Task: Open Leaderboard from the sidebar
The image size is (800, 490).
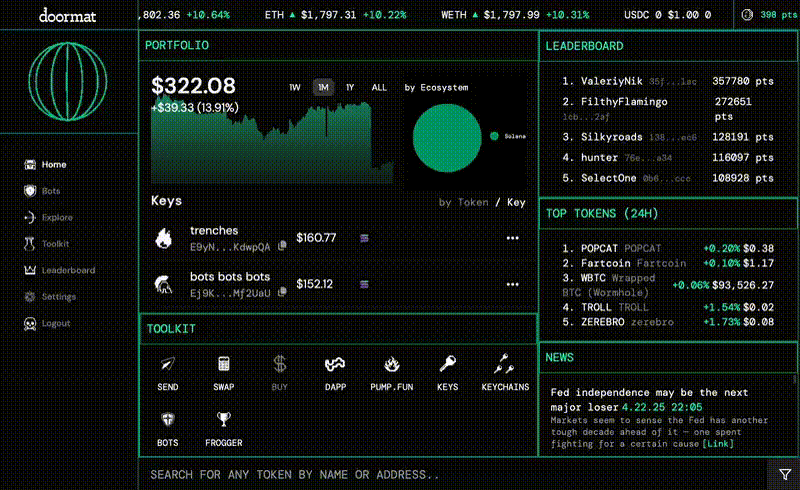Action: [x=67, y=270]
